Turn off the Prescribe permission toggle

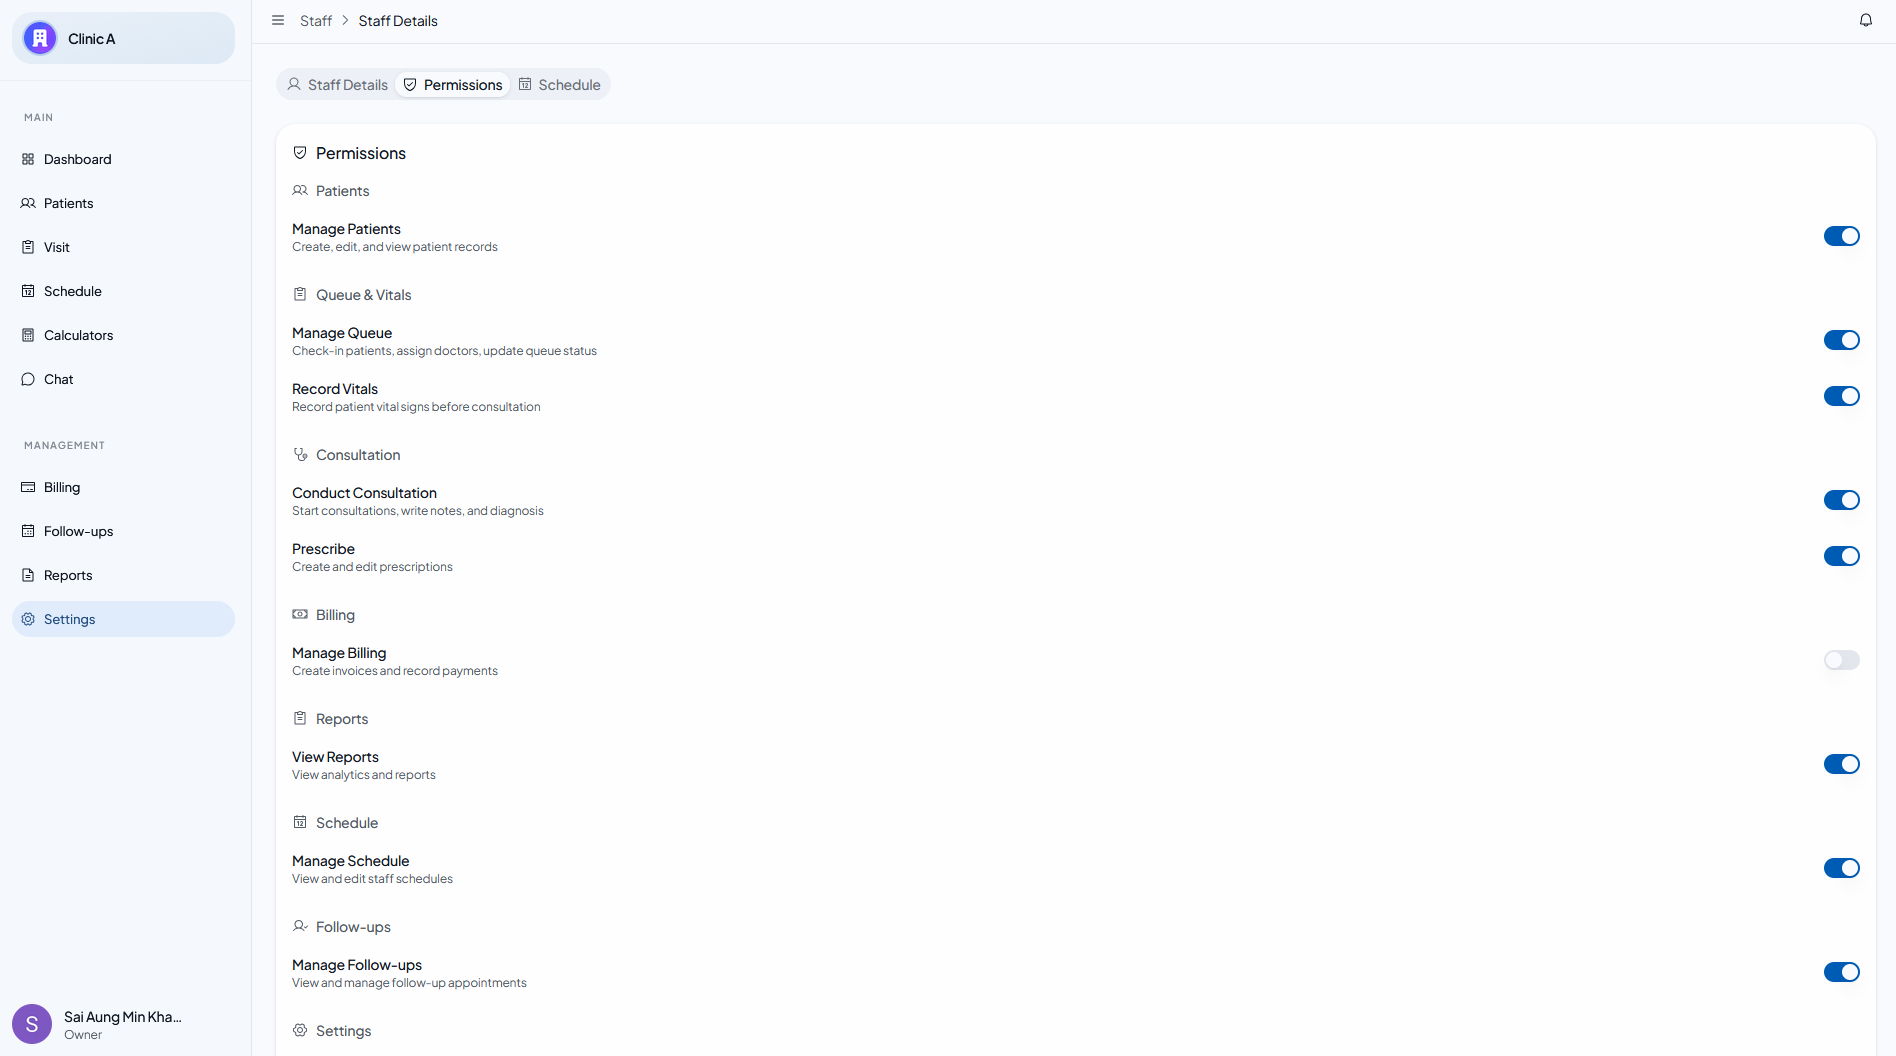[x=1841, y=556]
